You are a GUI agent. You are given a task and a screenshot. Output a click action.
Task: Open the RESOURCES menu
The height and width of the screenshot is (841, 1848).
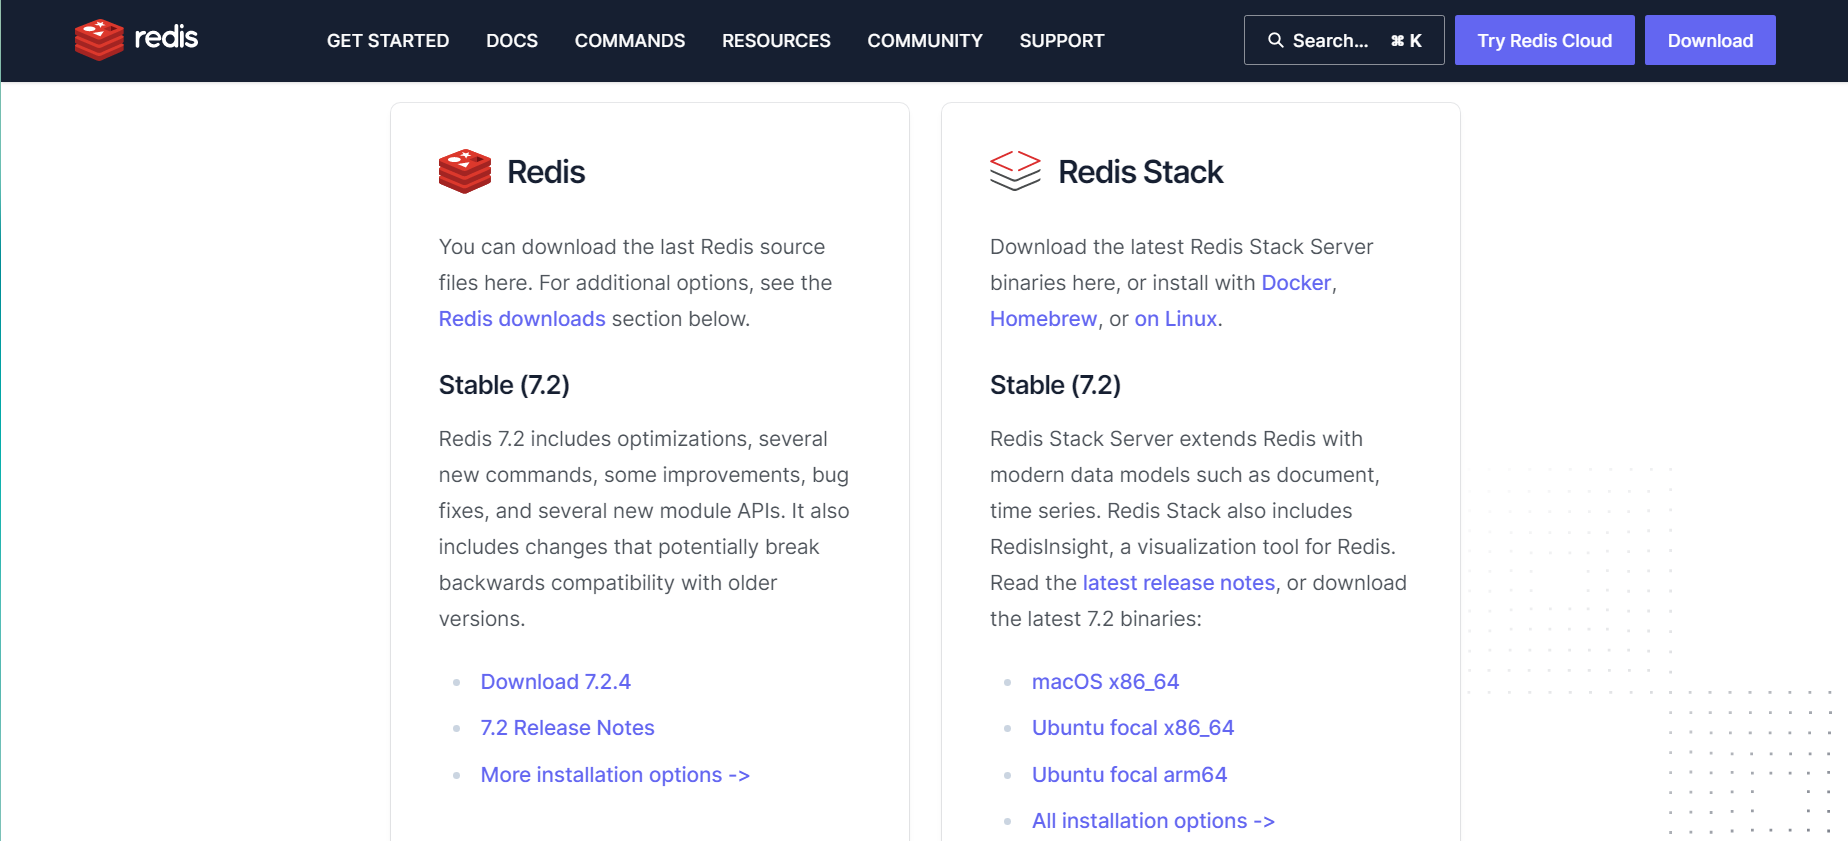coord(776,41)
